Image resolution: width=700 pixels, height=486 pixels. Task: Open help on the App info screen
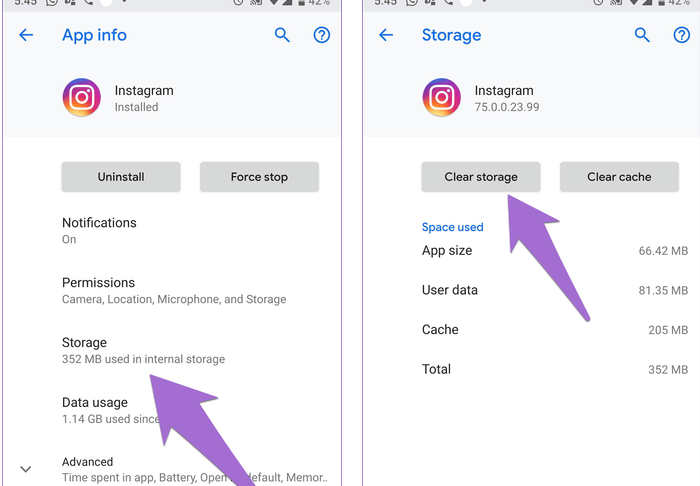pos(321,35)
